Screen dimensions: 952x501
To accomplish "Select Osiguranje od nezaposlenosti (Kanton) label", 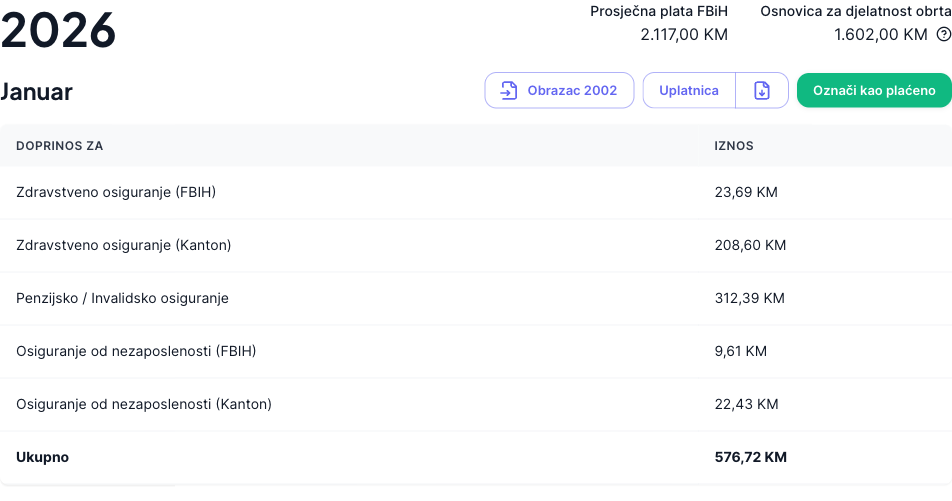I will tap(144, 404).
